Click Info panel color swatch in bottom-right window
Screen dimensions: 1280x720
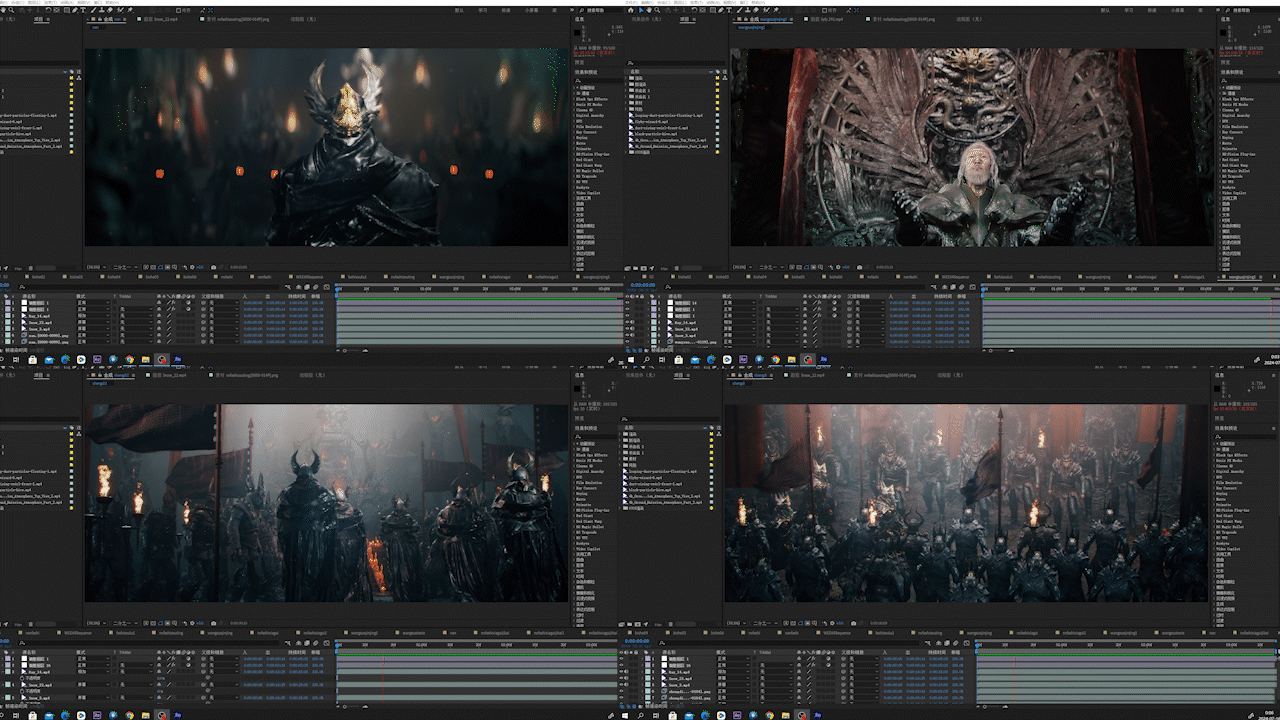tap(1217, 389)
